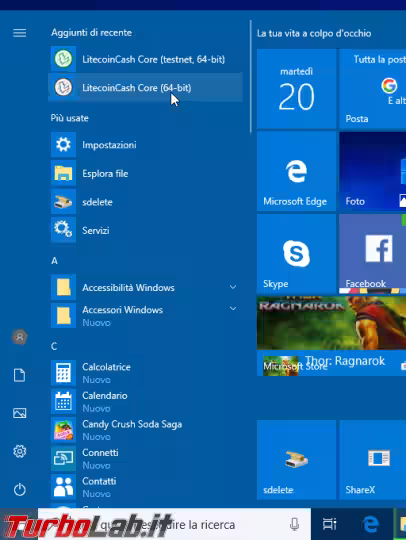Open Connetti app icon
406x540 pixels.
(63, 458)
